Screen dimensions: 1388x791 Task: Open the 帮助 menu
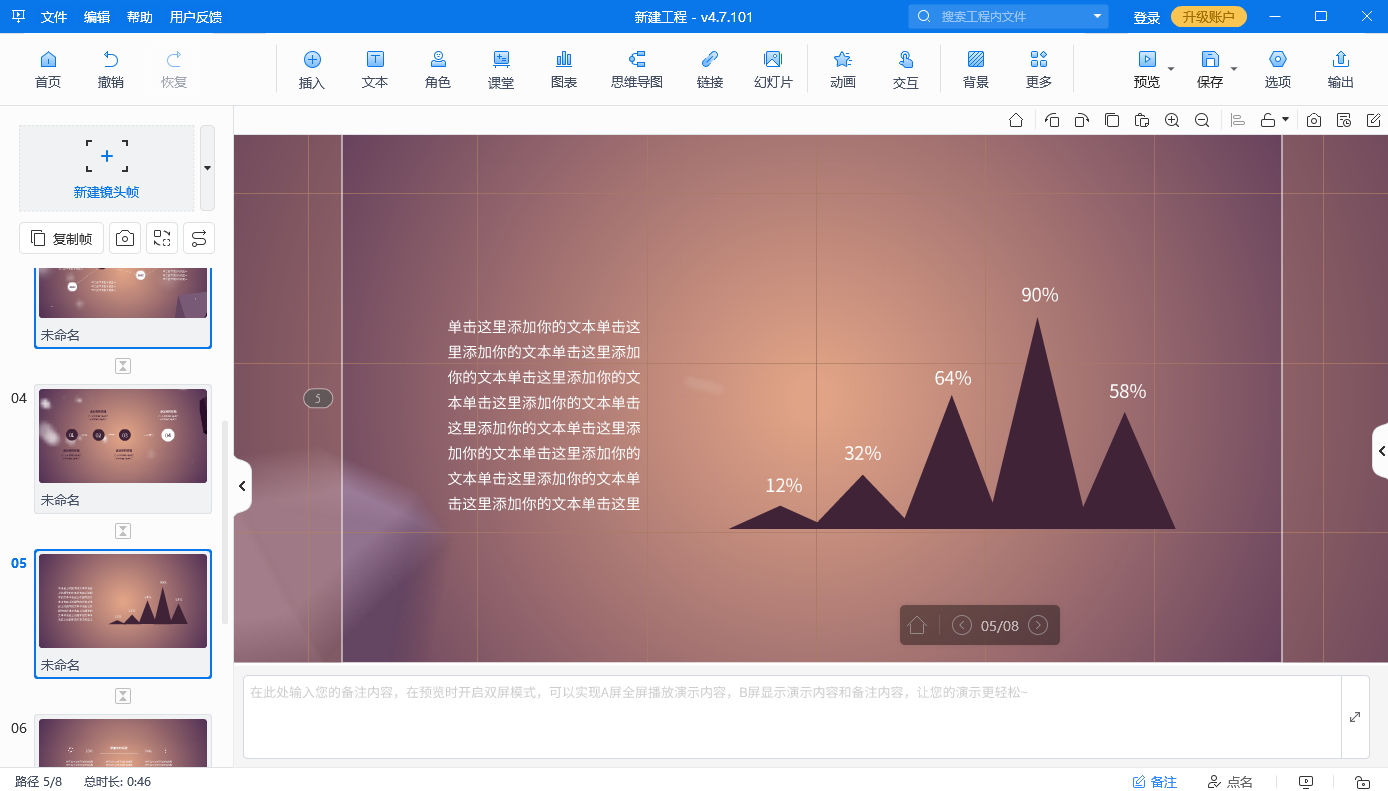(140, 17)
